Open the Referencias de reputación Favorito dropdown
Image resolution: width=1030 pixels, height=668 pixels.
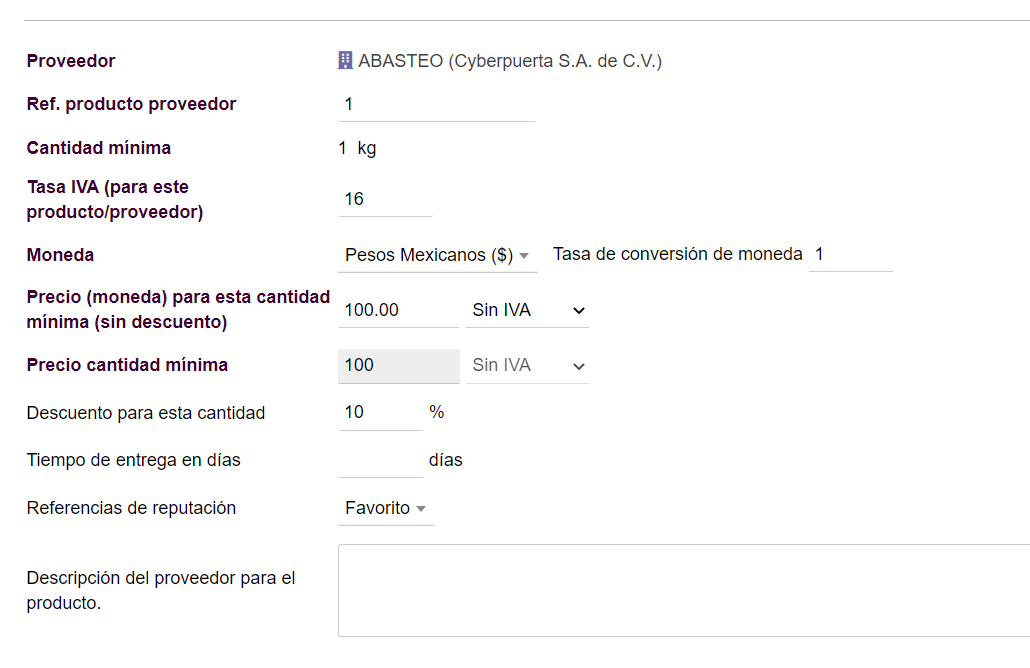tap(386, 508)
